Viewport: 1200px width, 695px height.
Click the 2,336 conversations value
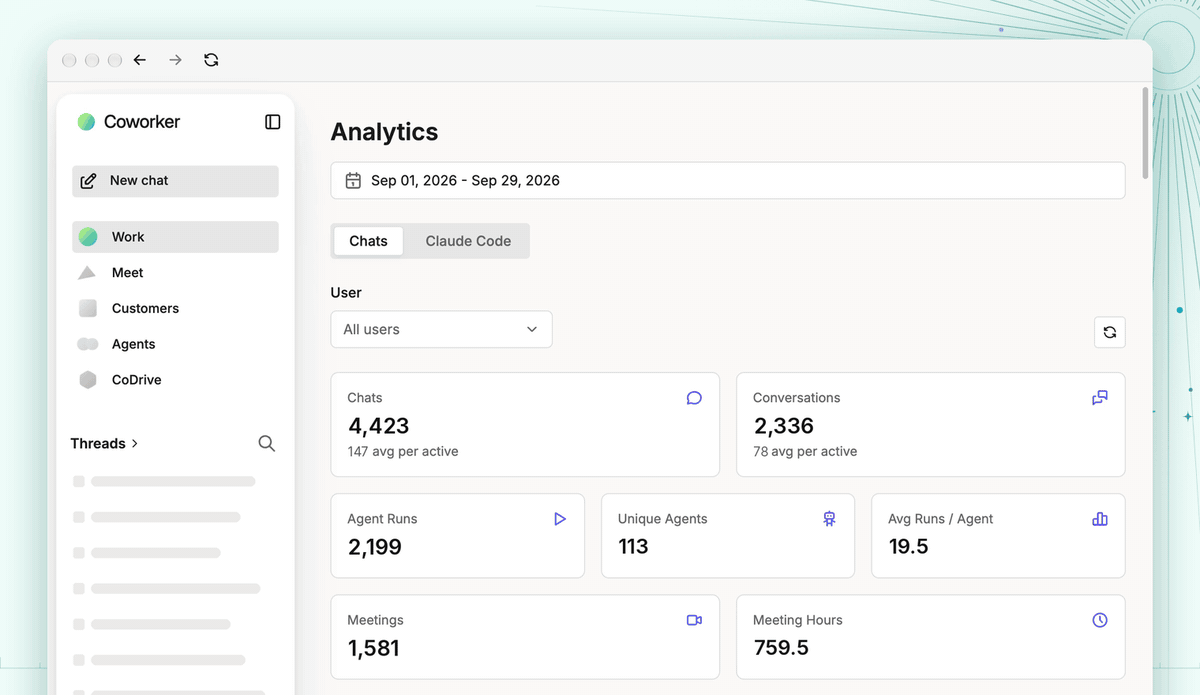pos(784,426)
